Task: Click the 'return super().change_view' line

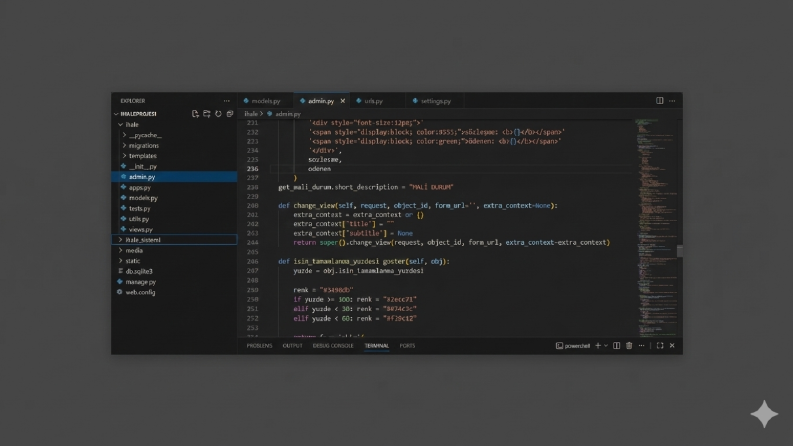Action: click(x=452, y=243)
